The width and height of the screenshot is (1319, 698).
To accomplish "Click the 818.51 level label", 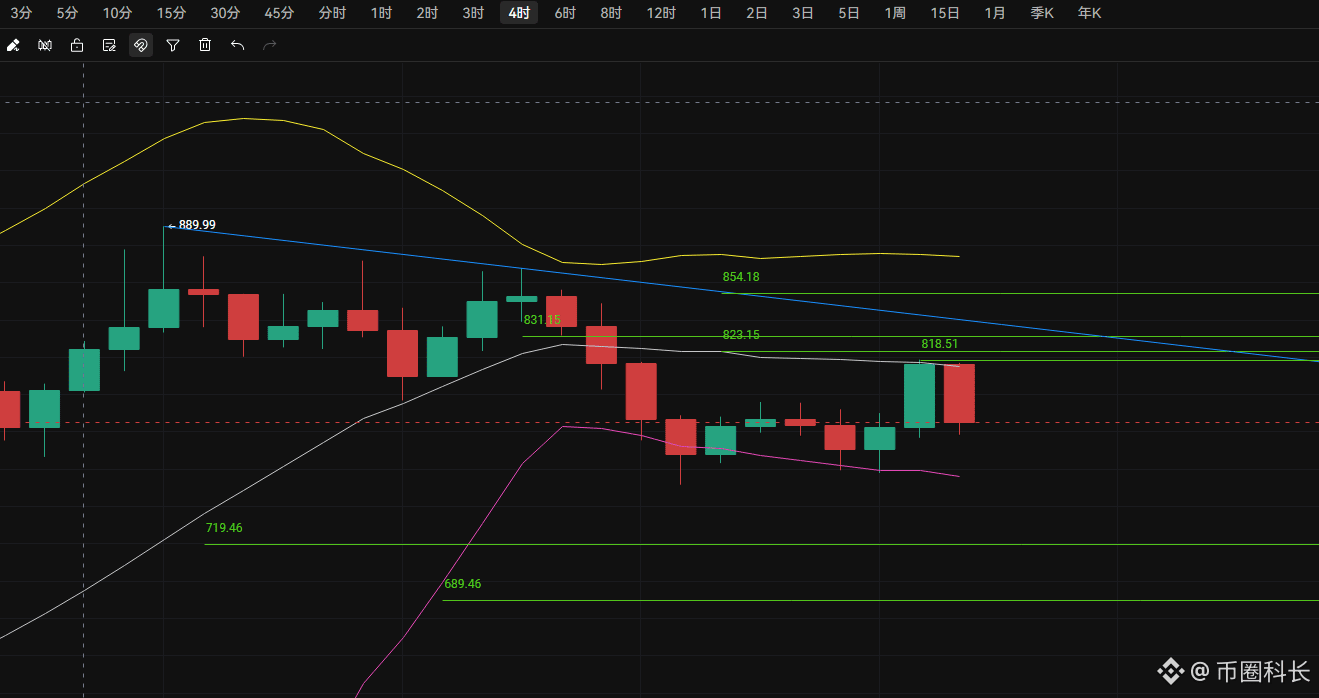I will point(940,344).
